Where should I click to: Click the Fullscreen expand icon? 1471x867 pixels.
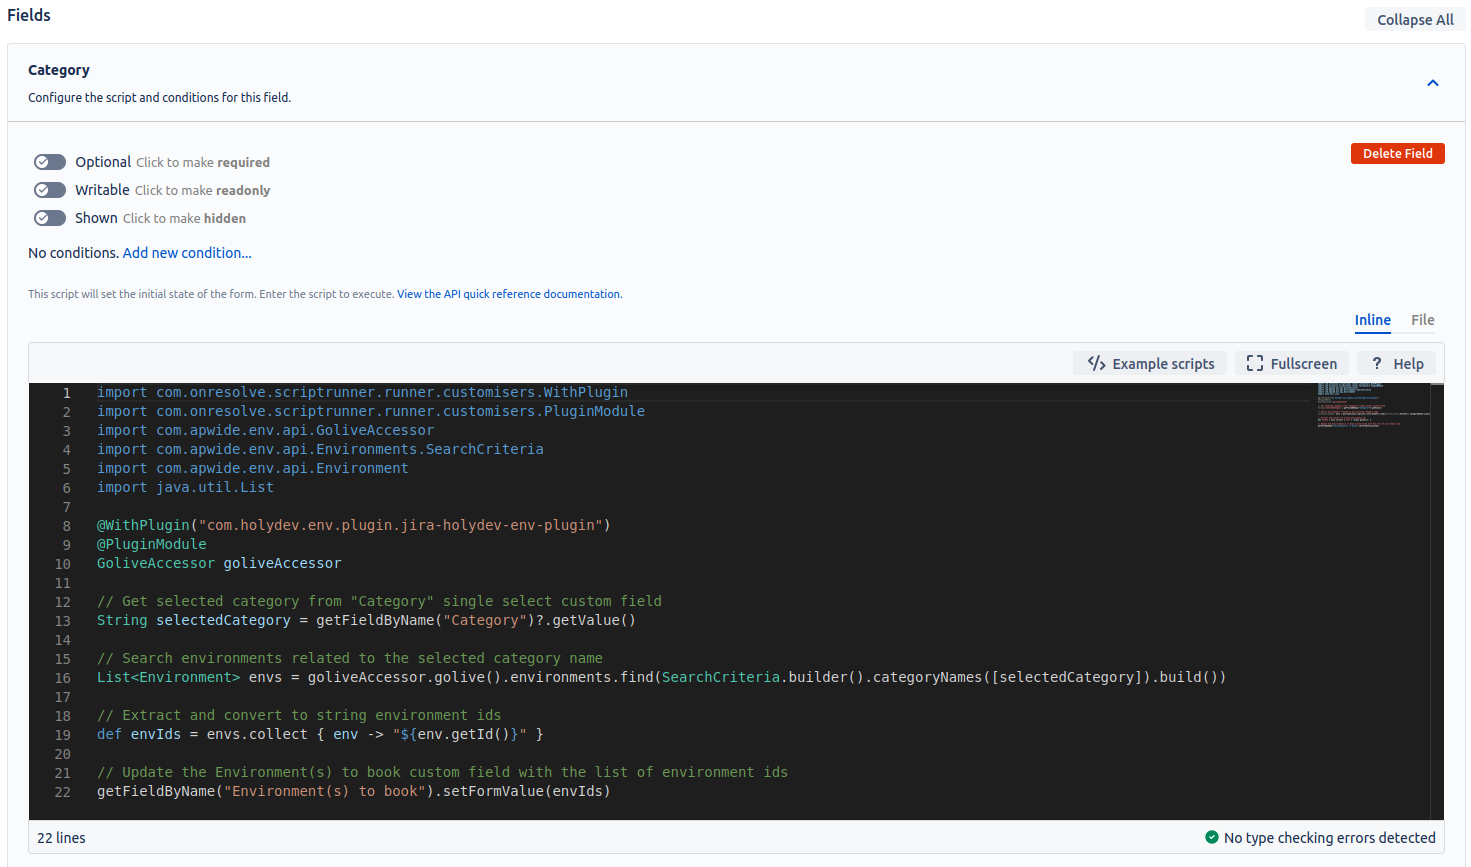tap(1254, 364)
